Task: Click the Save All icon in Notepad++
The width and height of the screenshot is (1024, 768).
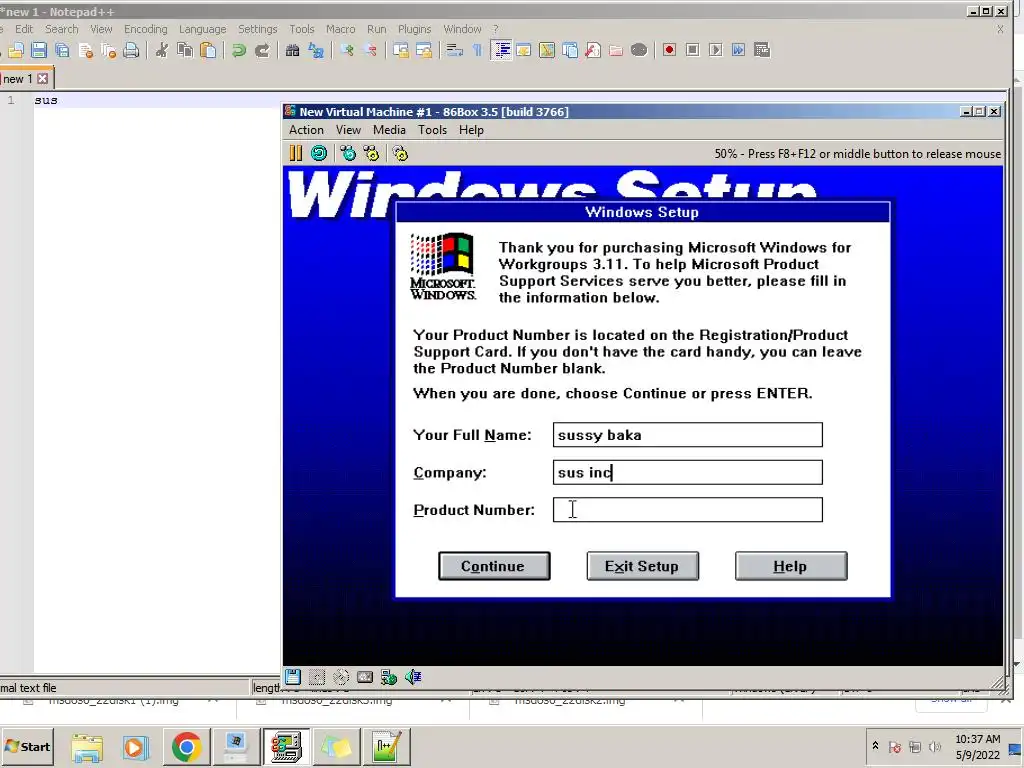Action: tap(62, 50)
